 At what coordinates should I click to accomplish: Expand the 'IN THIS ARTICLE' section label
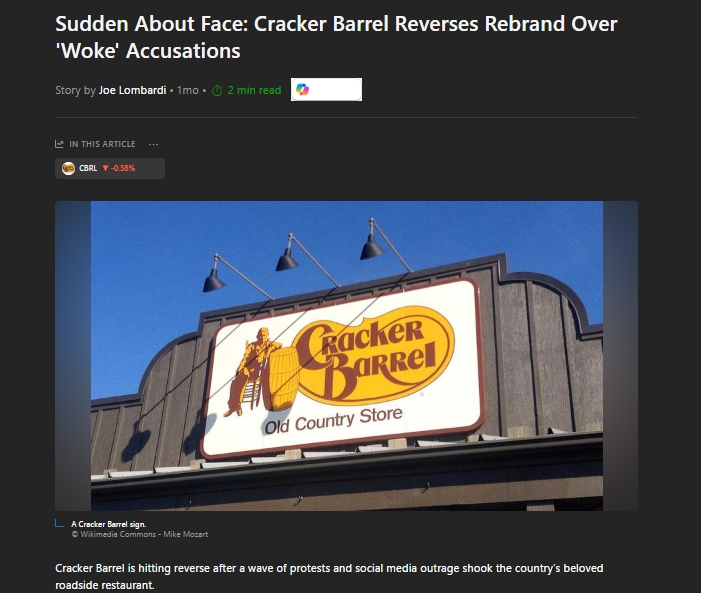[102, 144]
